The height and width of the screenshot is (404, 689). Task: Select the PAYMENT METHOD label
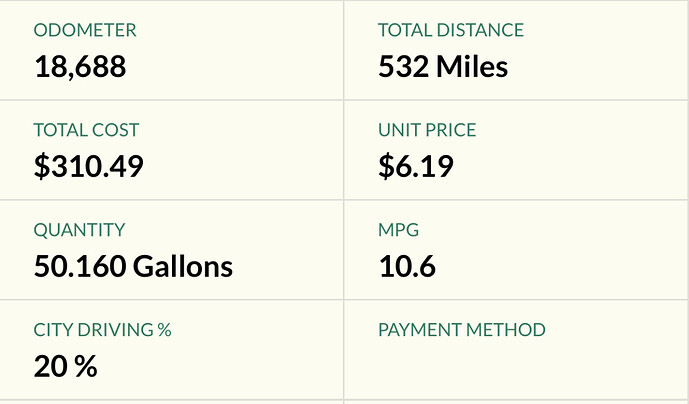click(x=462, y=330)
